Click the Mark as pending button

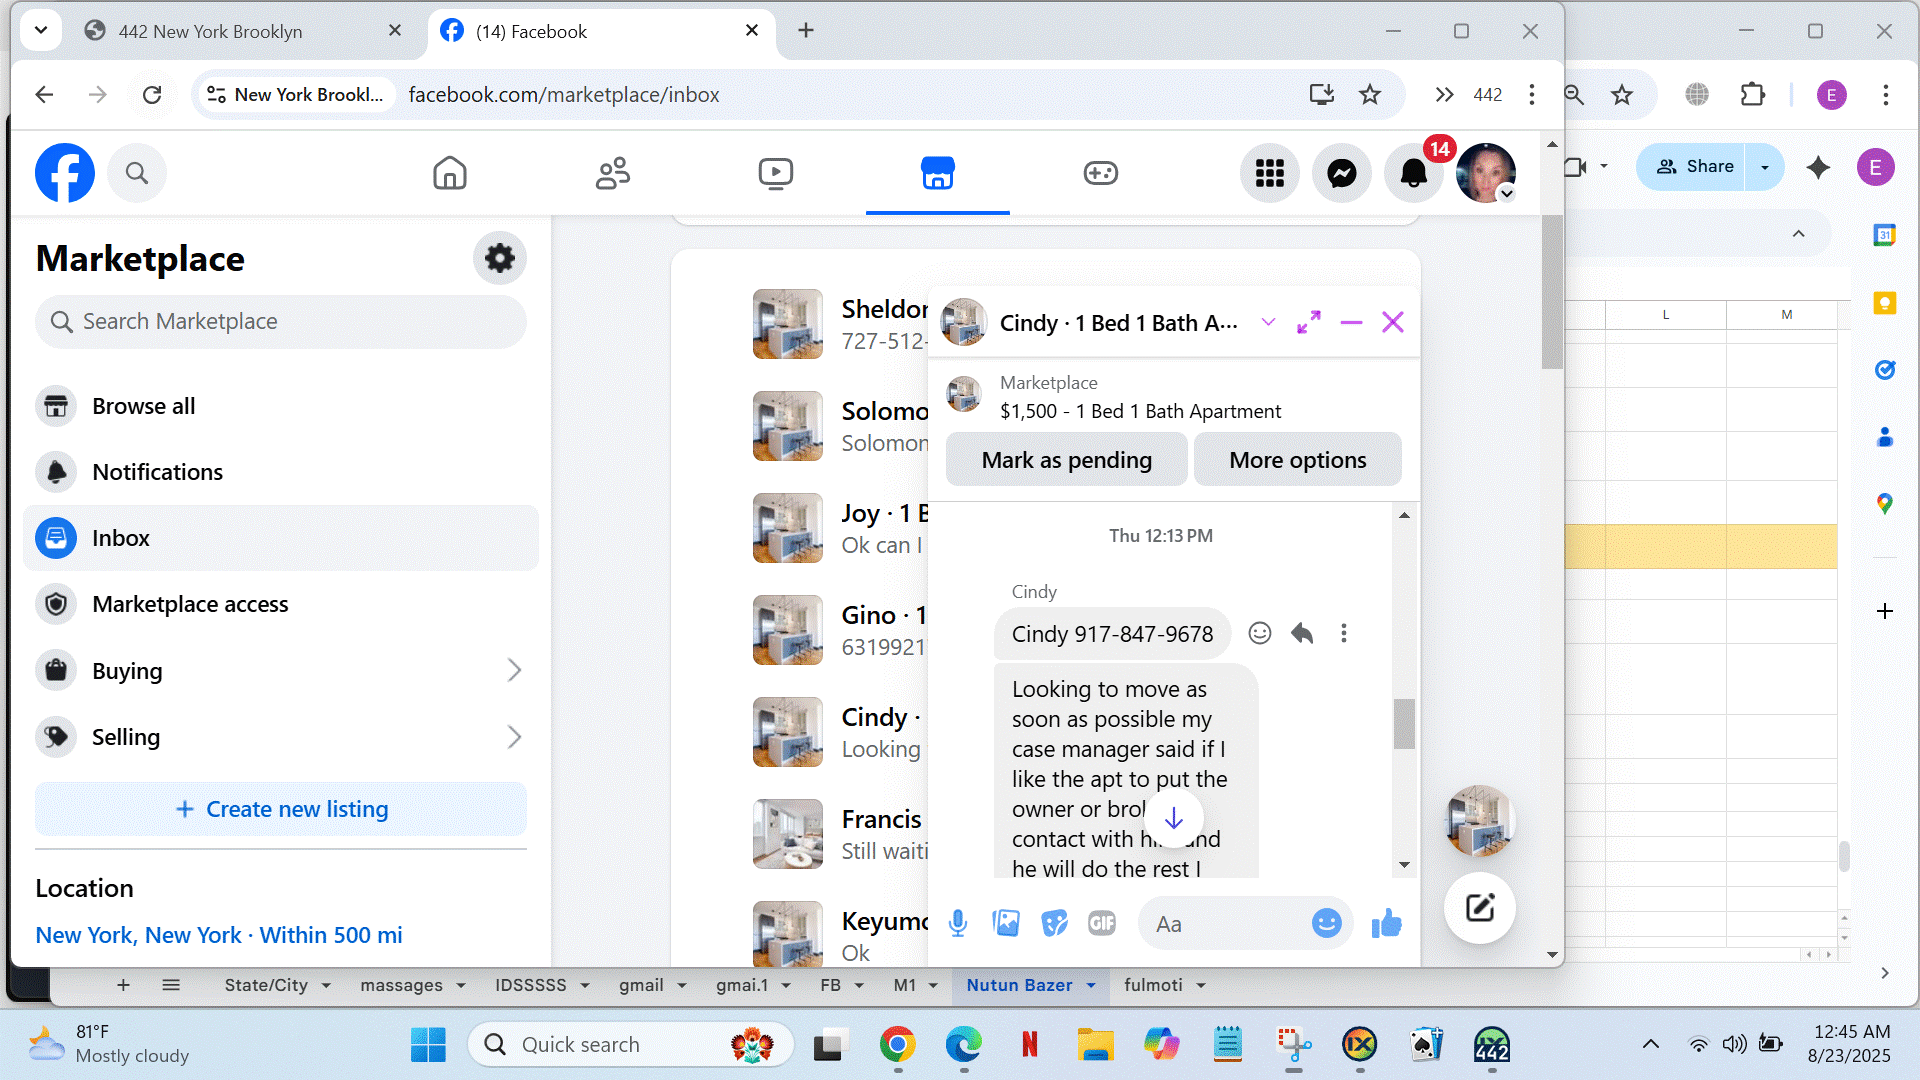(x=1066, y=460)
